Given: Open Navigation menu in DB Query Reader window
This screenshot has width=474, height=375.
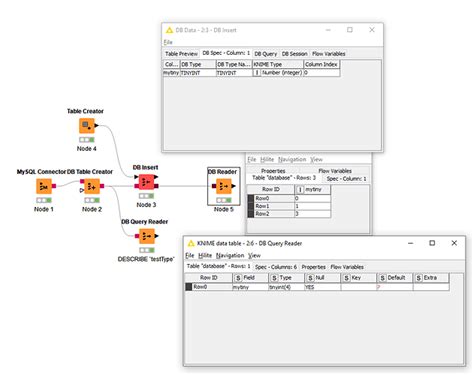Looking at the screenshot, I should [230, 255].
